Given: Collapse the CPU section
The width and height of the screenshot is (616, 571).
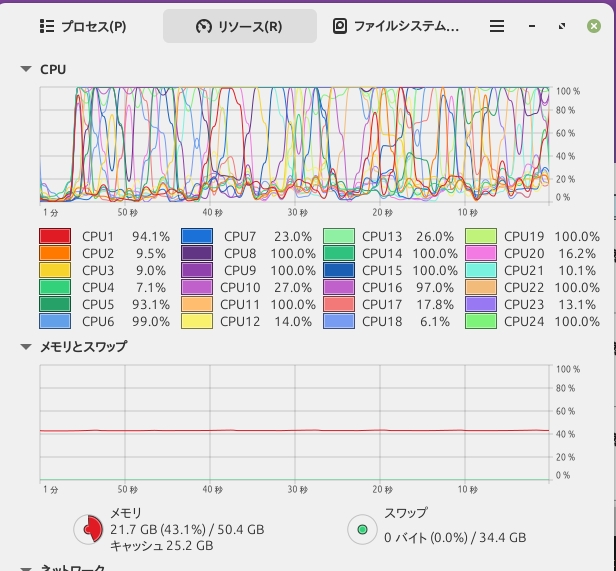Looking at the screenshot, I should click(x=25, y=70).
